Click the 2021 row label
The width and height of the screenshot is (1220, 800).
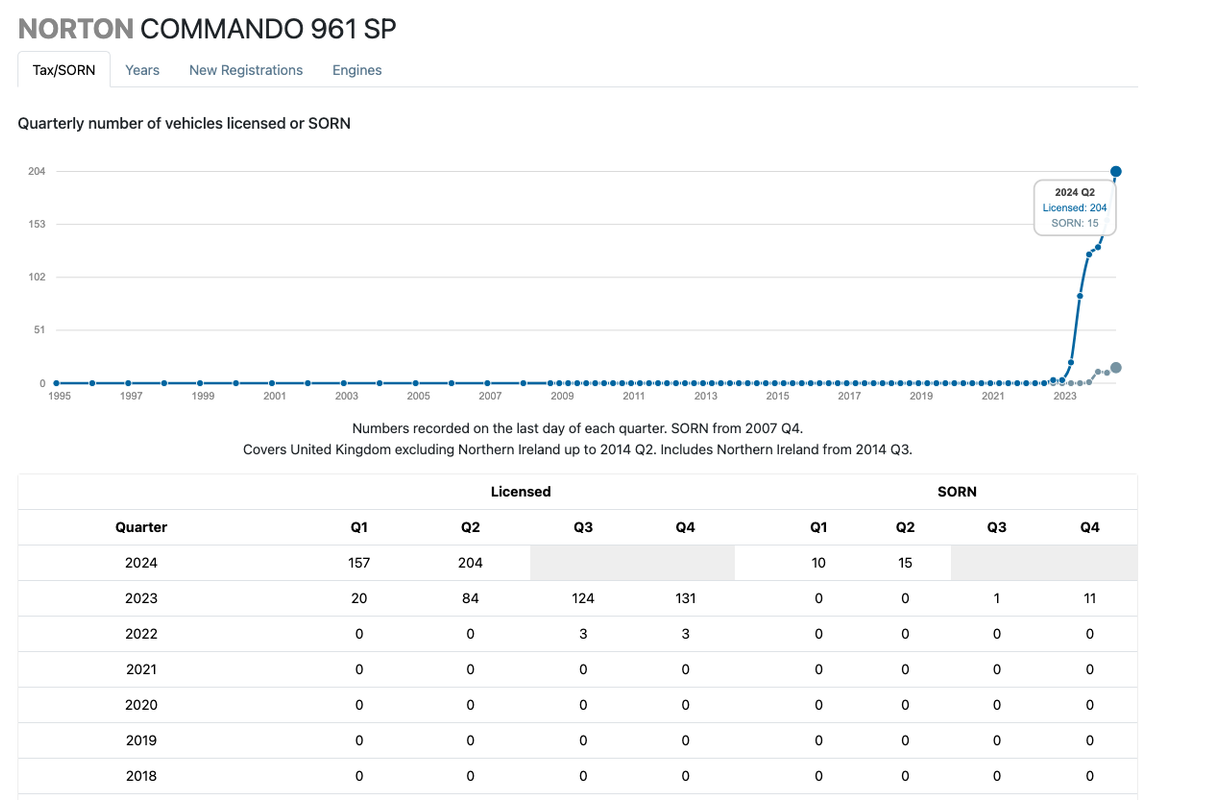tap(141, 669)
